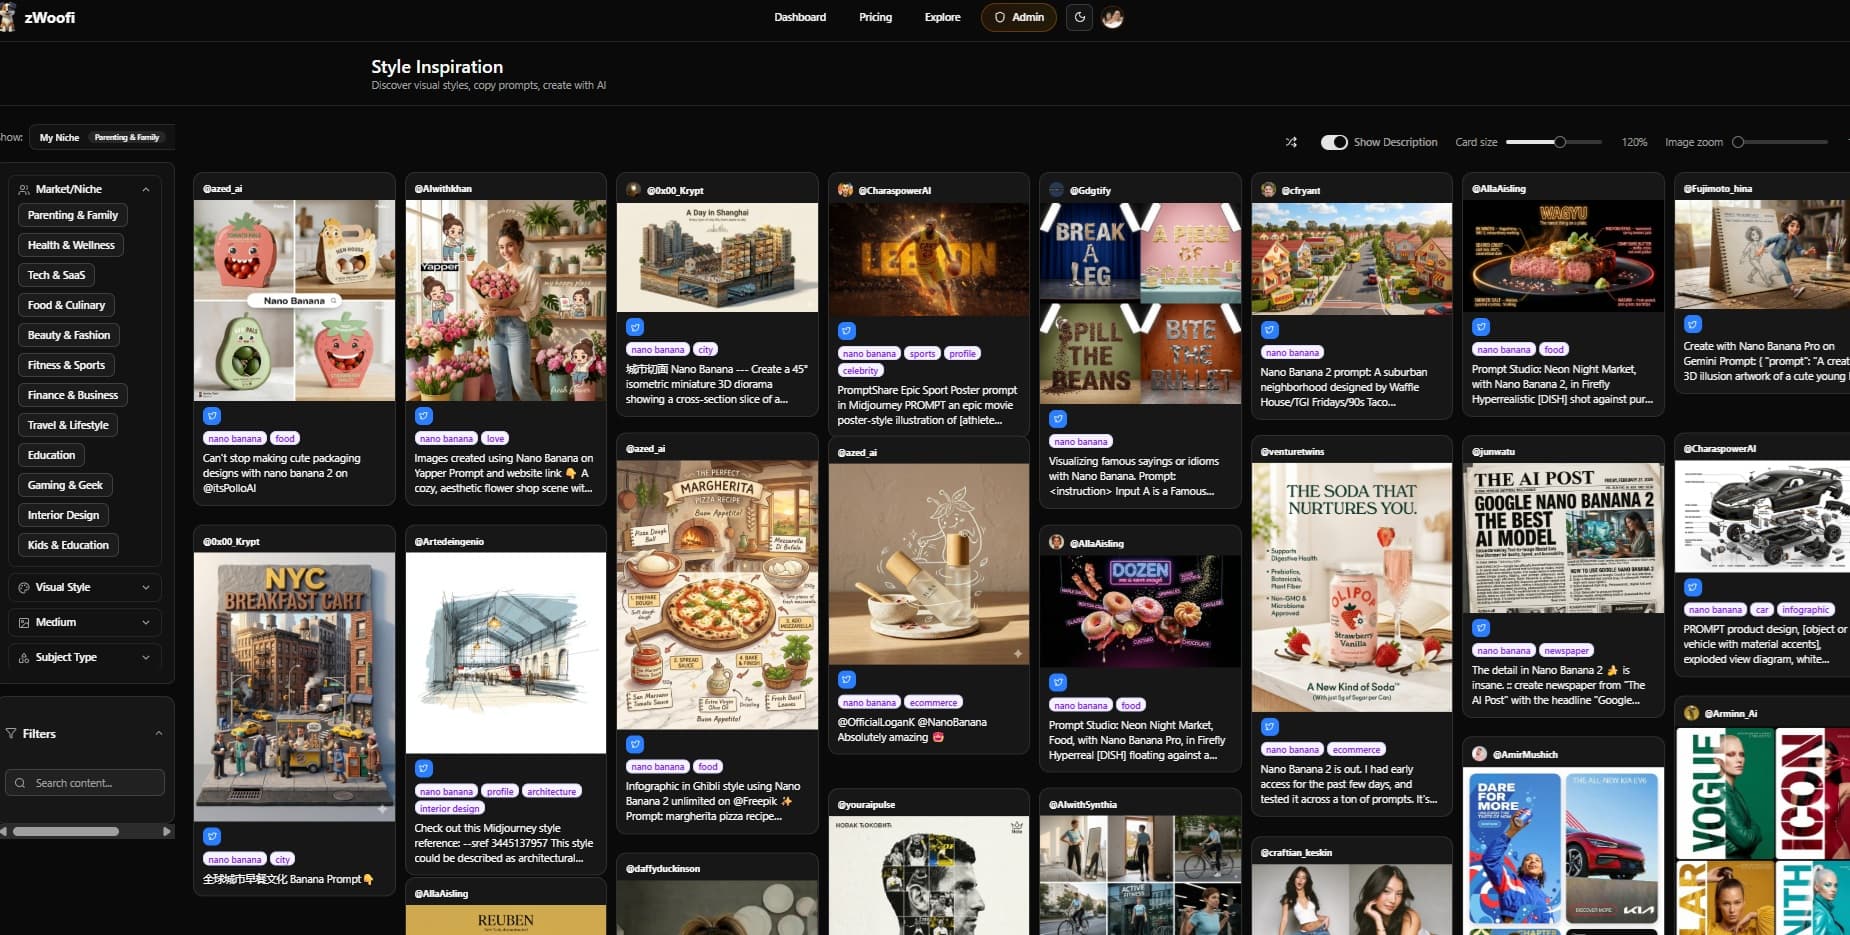Click the Search content input field
The image size is (1850, 935).
(x=85, y=783)
